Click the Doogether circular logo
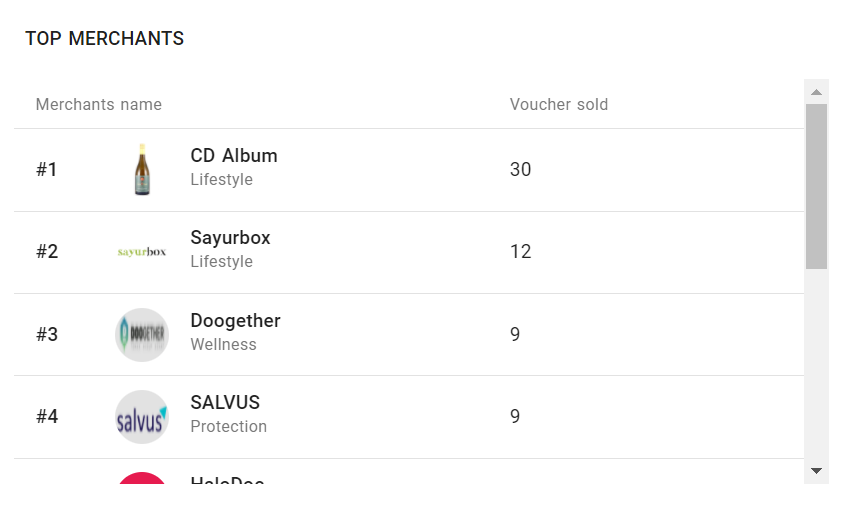 (142, 334)
